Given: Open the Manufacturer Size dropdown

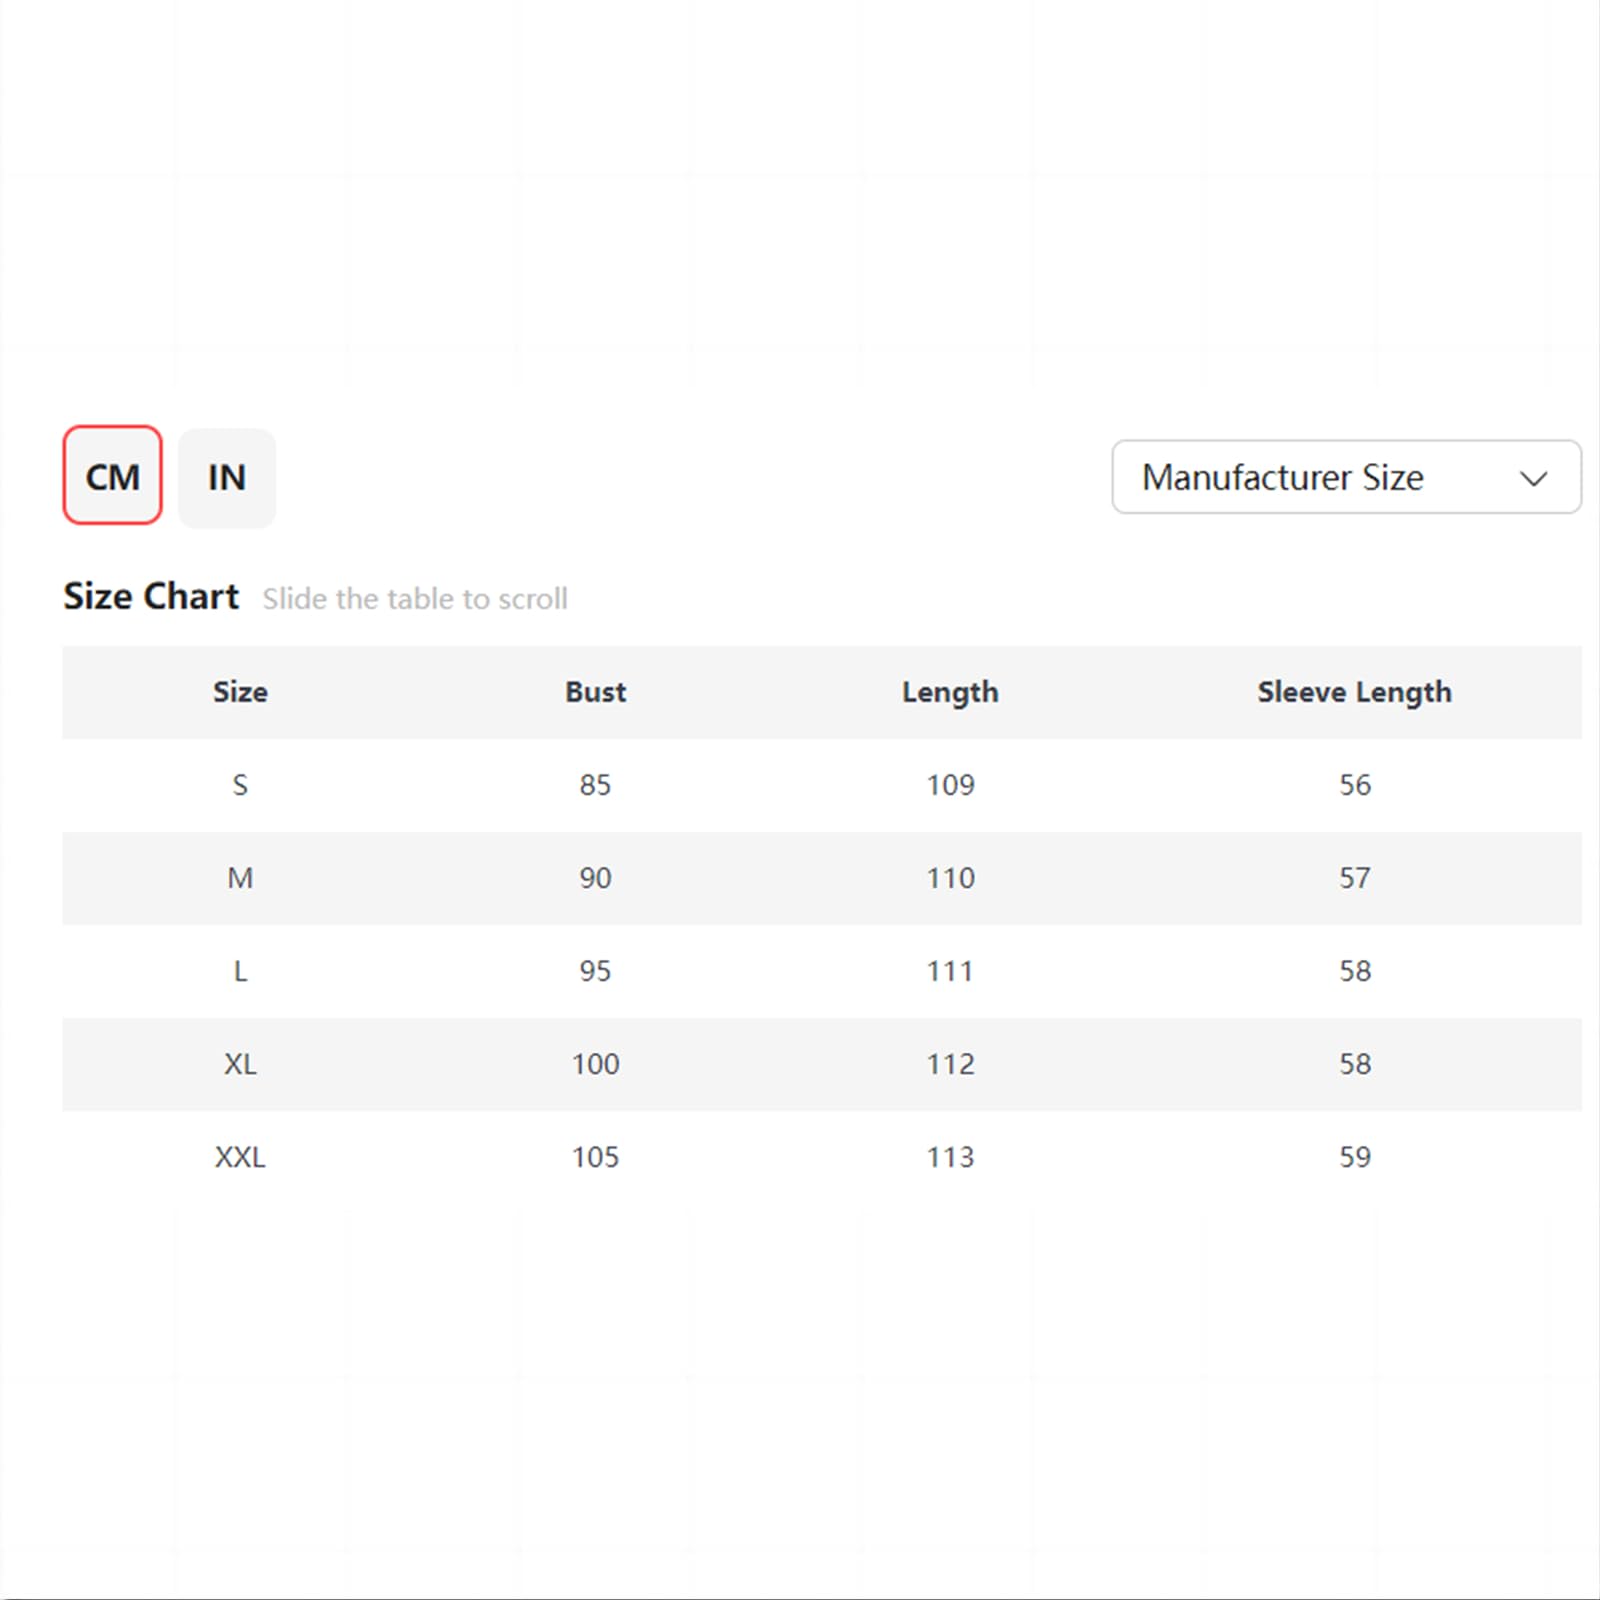Looking at the screenshot, I should 1346,477.
